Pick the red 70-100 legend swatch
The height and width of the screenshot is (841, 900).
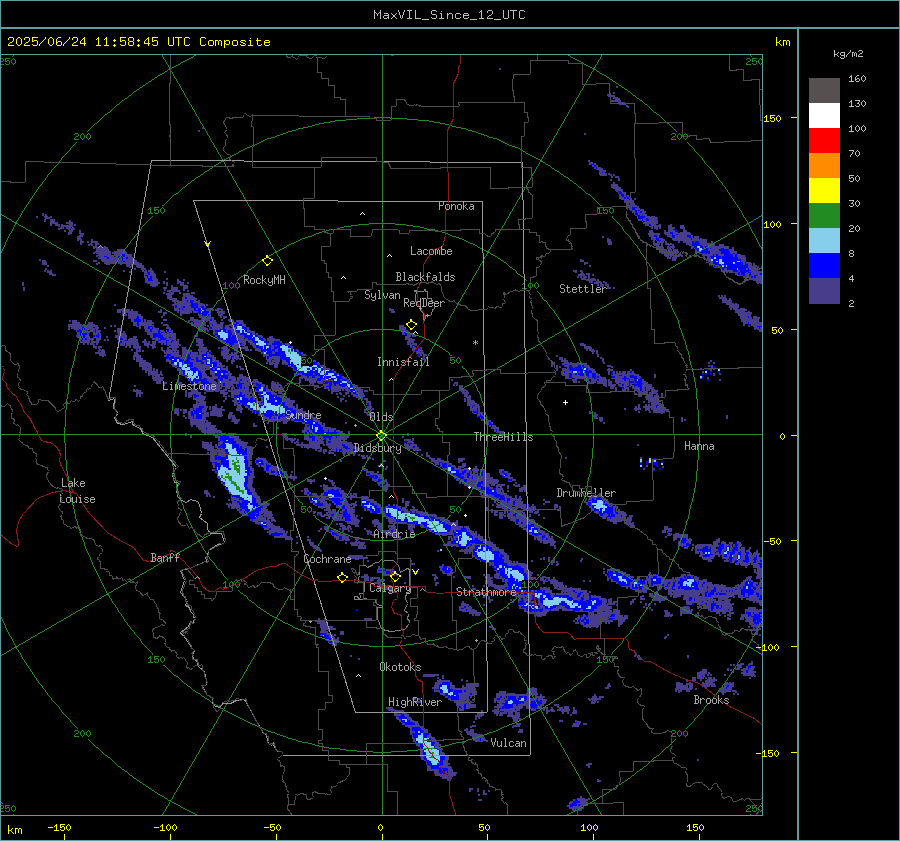click(824, 141)
